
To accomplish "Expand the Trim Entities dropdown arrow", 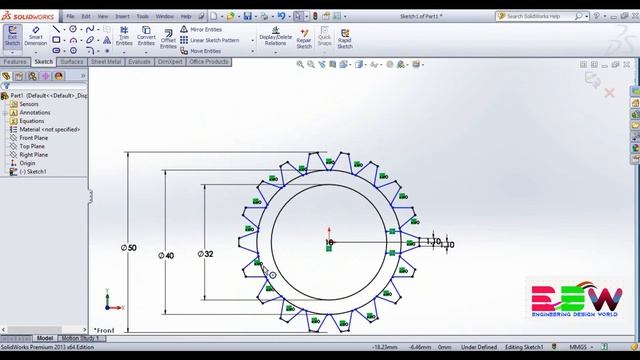I will click(124, 53).
